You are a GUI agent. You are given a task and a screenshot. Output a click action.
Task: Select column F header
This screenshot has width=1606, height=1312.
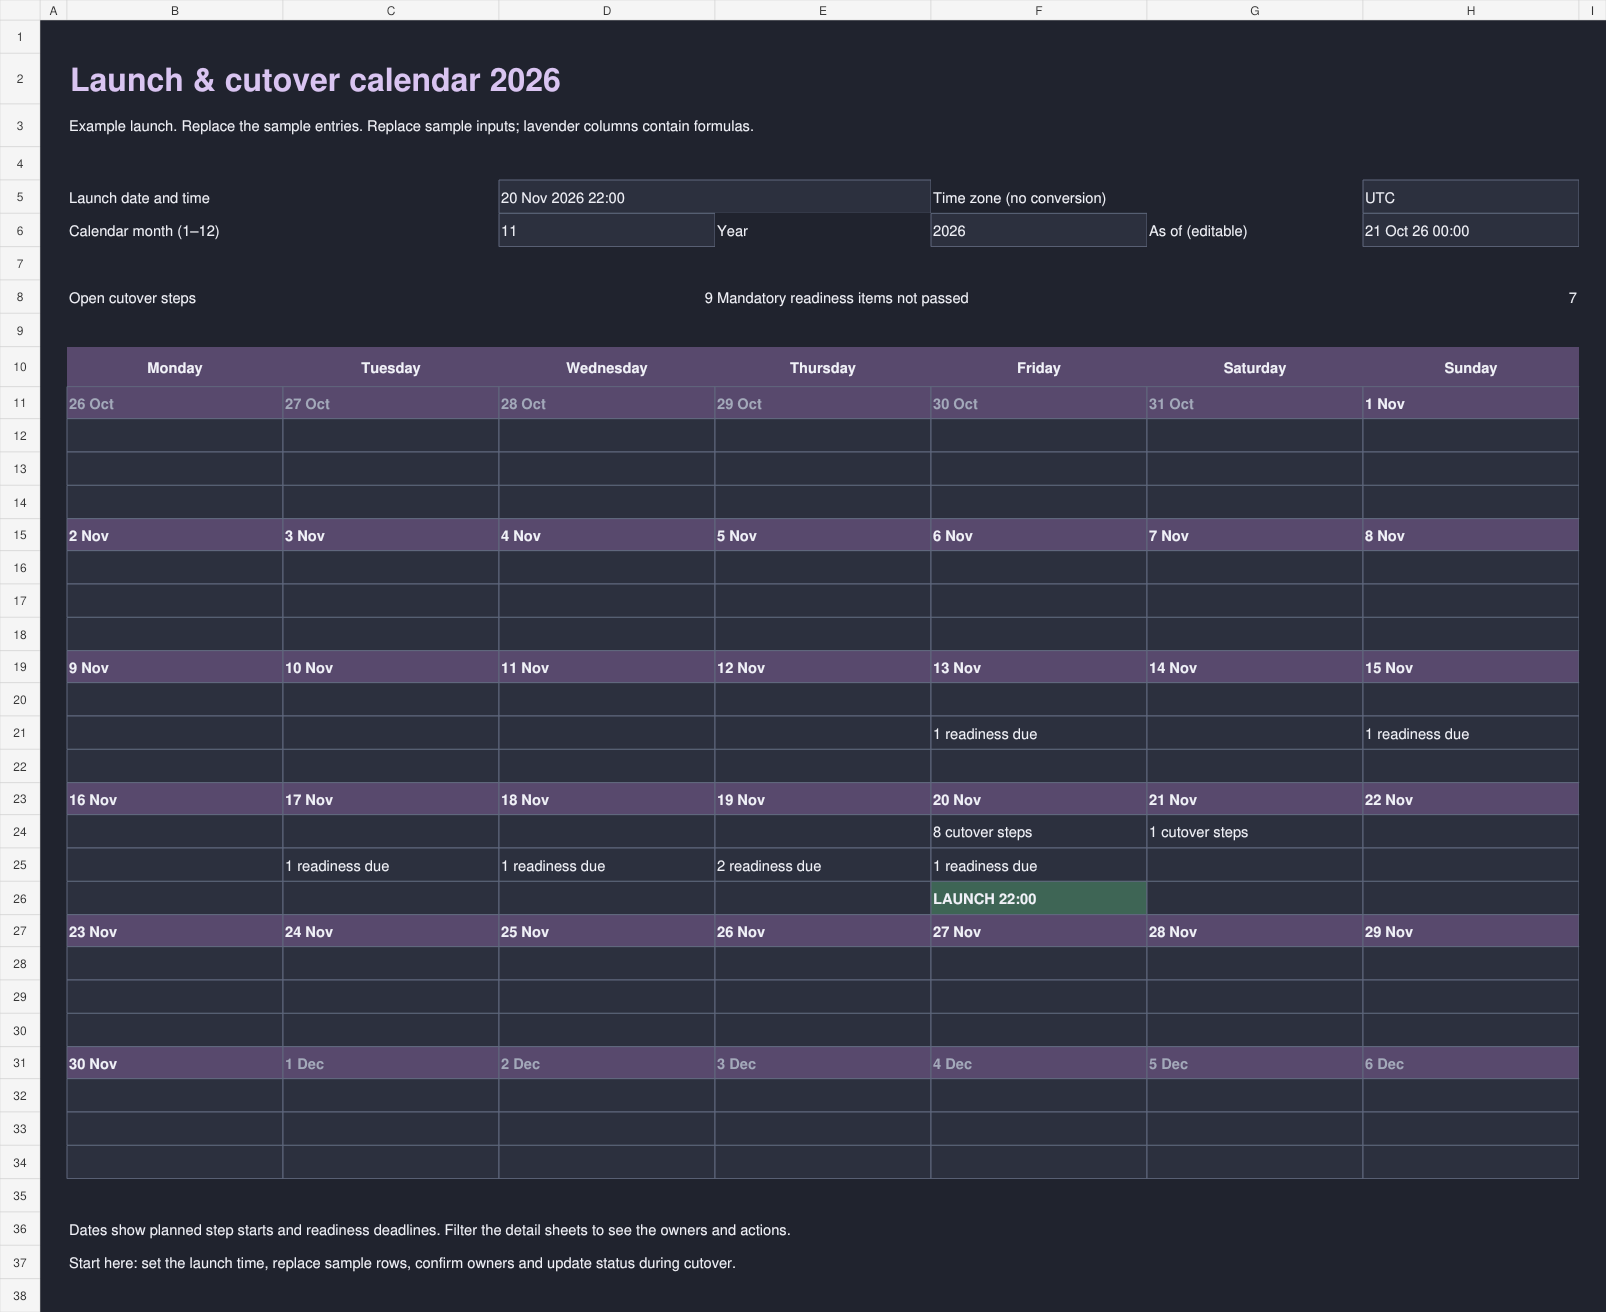tap(1039, 10)
